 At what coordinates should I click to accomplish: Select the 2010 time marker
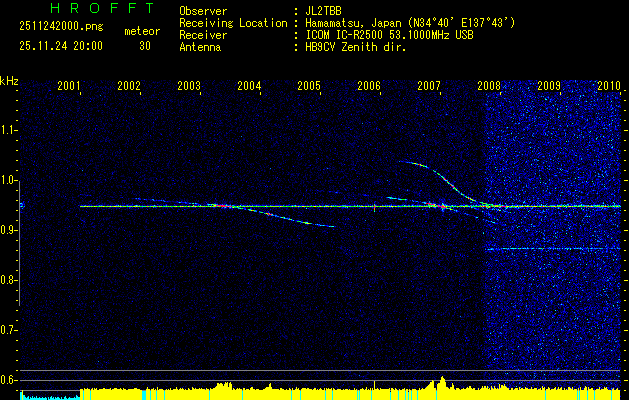609,87
